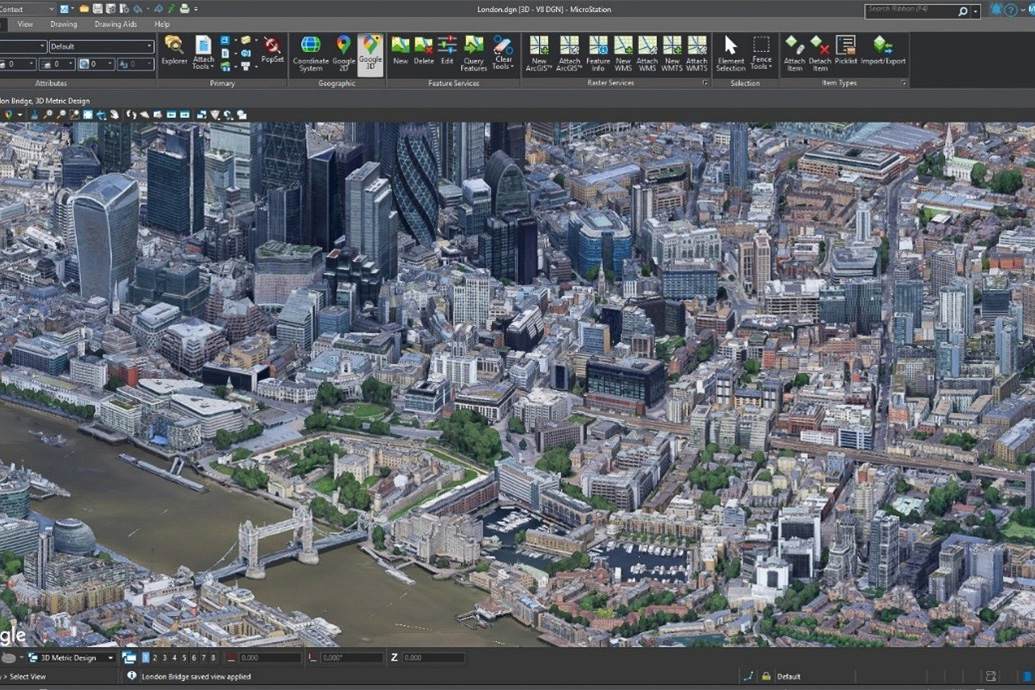
Task: Click the Z coordinate input field
Action: pyautogui.click(x=433, y=658)
